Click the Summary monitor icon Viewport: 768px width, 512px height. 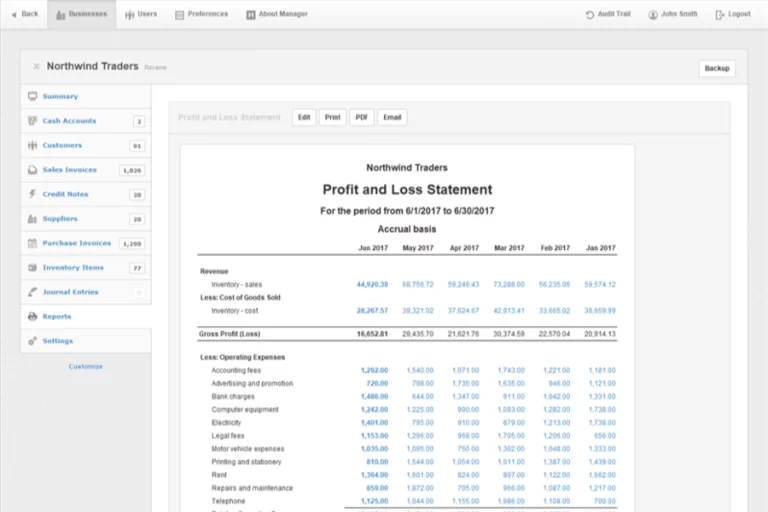coord(32,96)
